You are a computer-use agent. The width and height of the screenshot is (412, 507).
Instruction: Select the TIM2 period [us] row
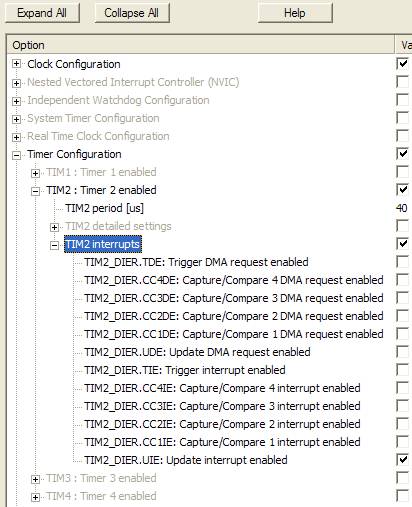click(104, 208)
